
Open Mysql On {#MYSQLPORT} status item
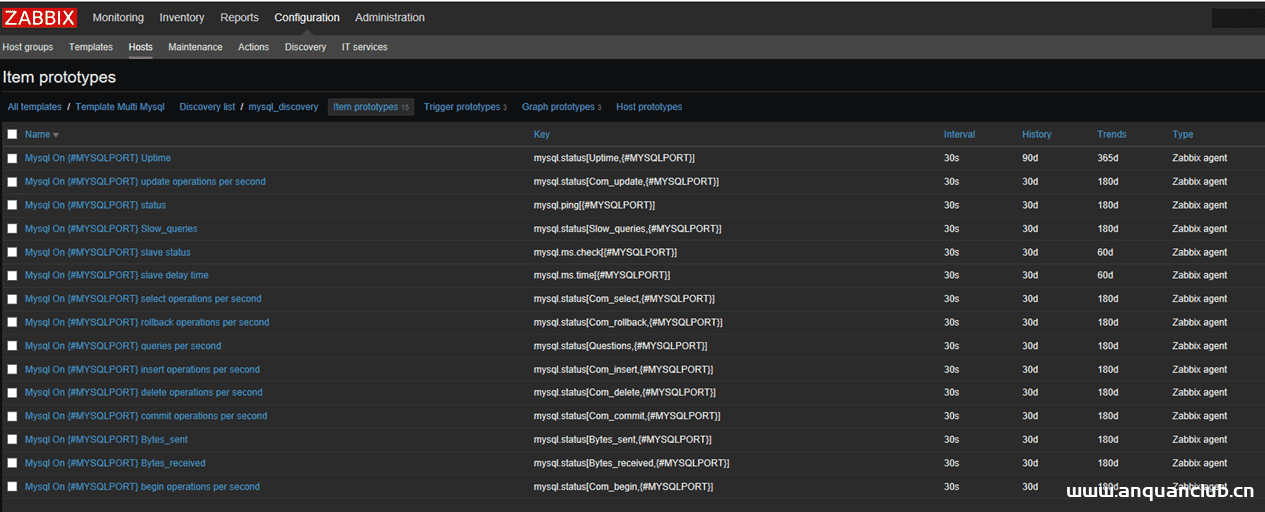point(96,205)
